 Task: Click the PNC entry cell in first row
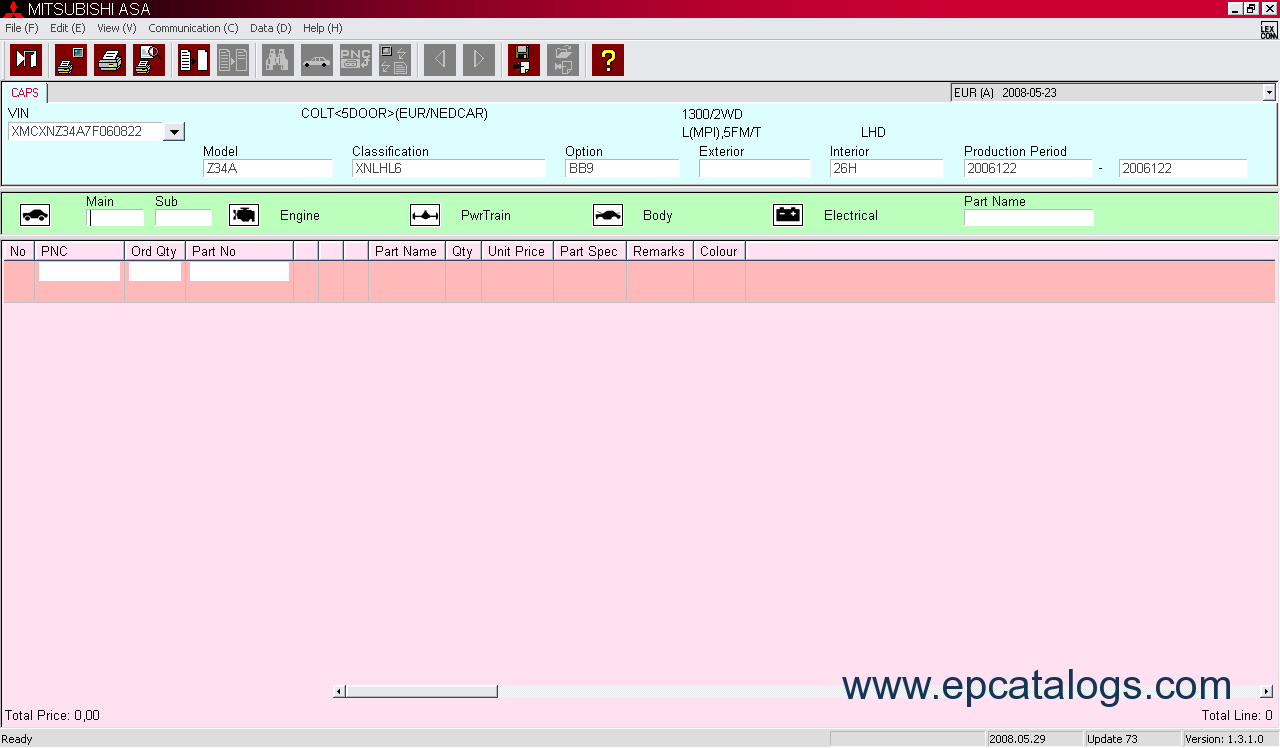pos(79,272)
